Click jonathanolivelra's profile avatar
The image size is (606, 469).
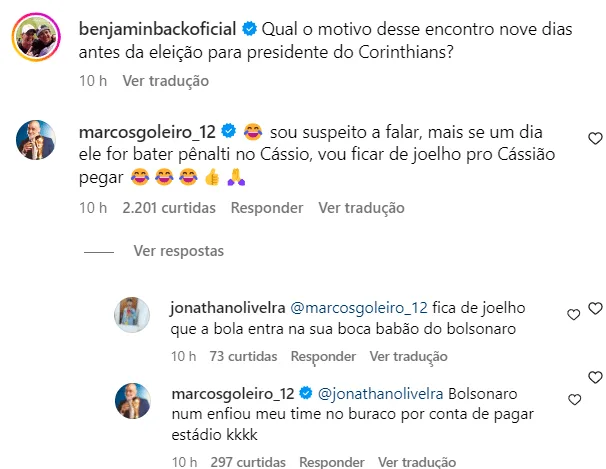[132, 314]
